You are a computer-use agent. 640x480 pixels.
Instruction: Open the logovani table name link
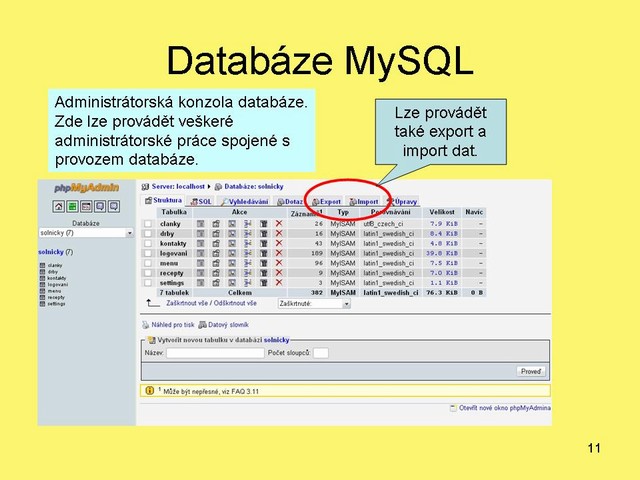[173, 253]
